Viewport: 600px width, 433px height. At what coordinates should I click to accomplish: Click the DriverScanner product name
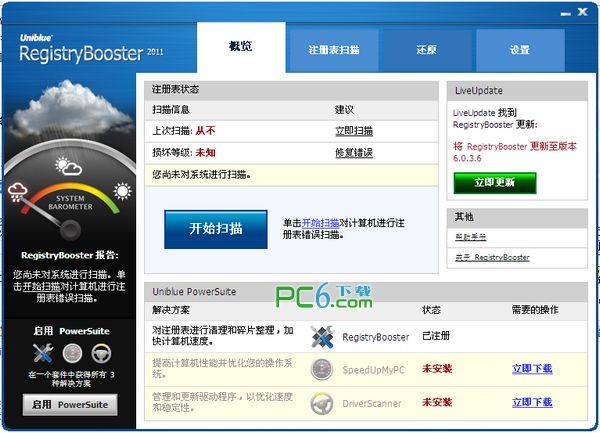(x=372, y=404)
